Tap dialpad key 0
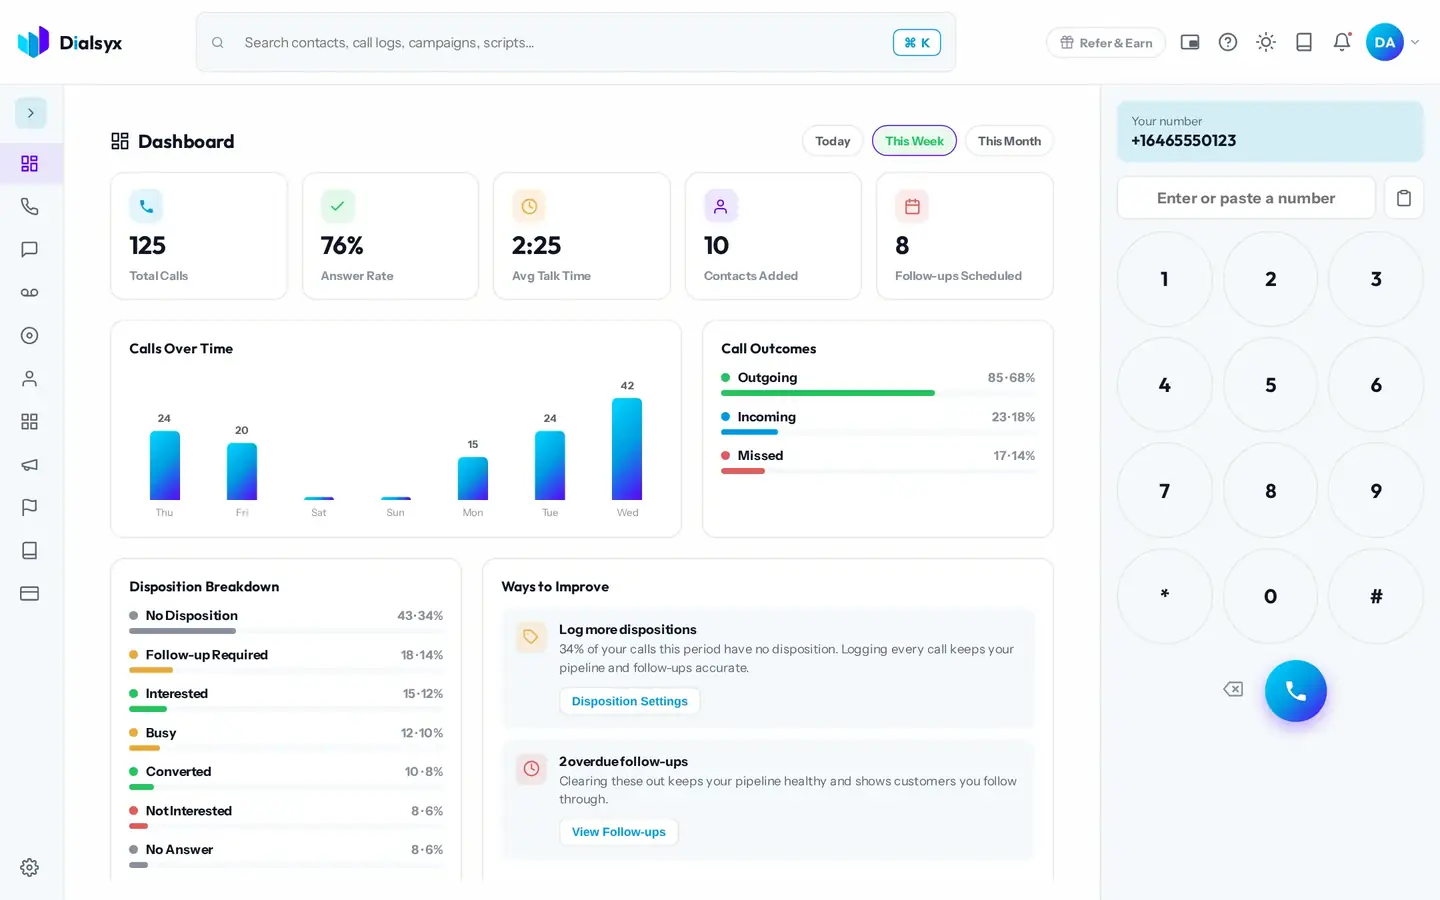This screenshot has width=1440, height=900. tap(1270, 596)
